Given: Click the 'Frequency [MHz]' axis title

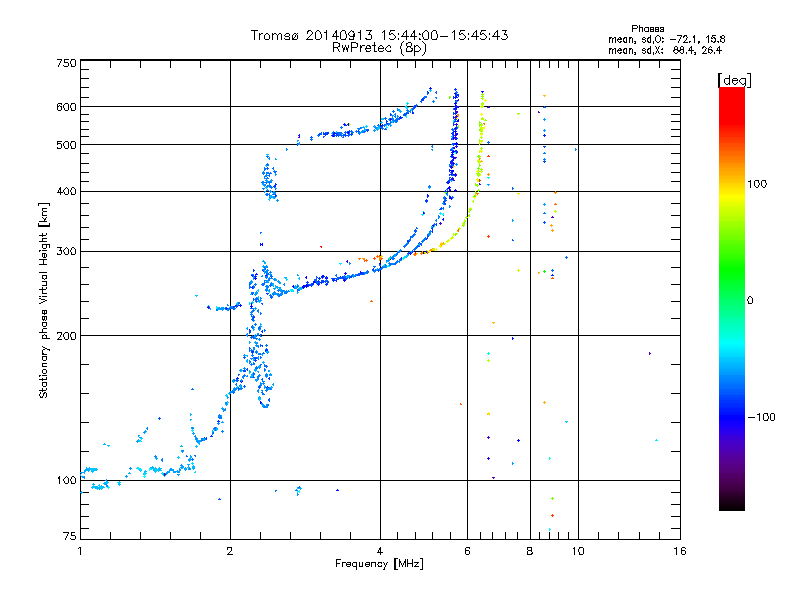Looking at the screenshot, I should (379, 564).
